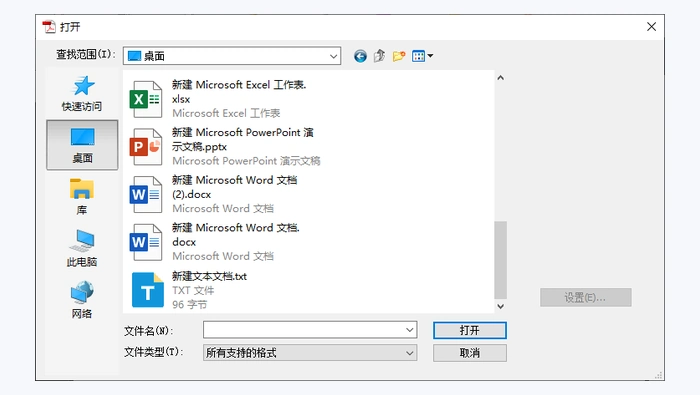Click the 取消 button
This screenshot has height=395, width=700.
[470, 353]
